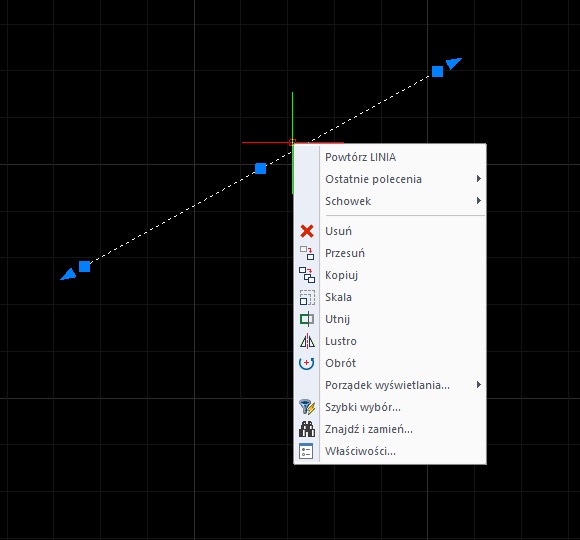Click the red X Usuń delete icon
580x540 pixels.
click(307, 231)
